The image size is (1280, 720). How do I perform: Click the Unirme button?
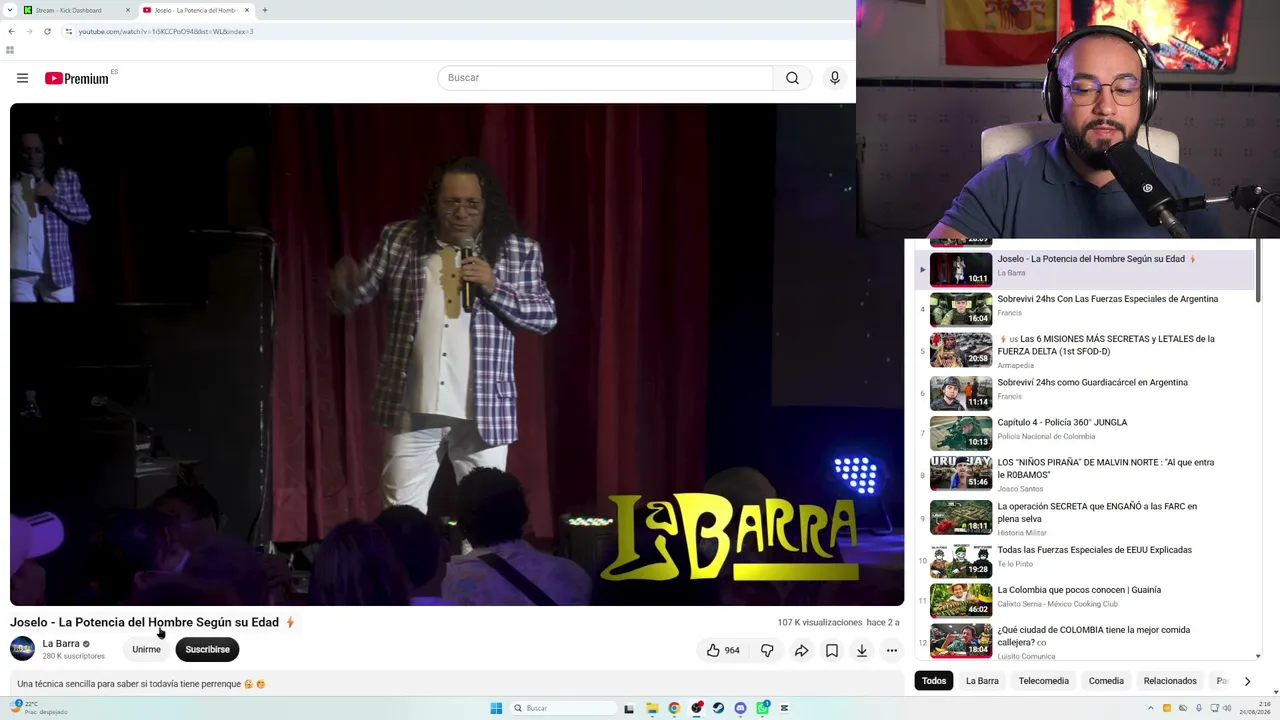coord(146,650)
